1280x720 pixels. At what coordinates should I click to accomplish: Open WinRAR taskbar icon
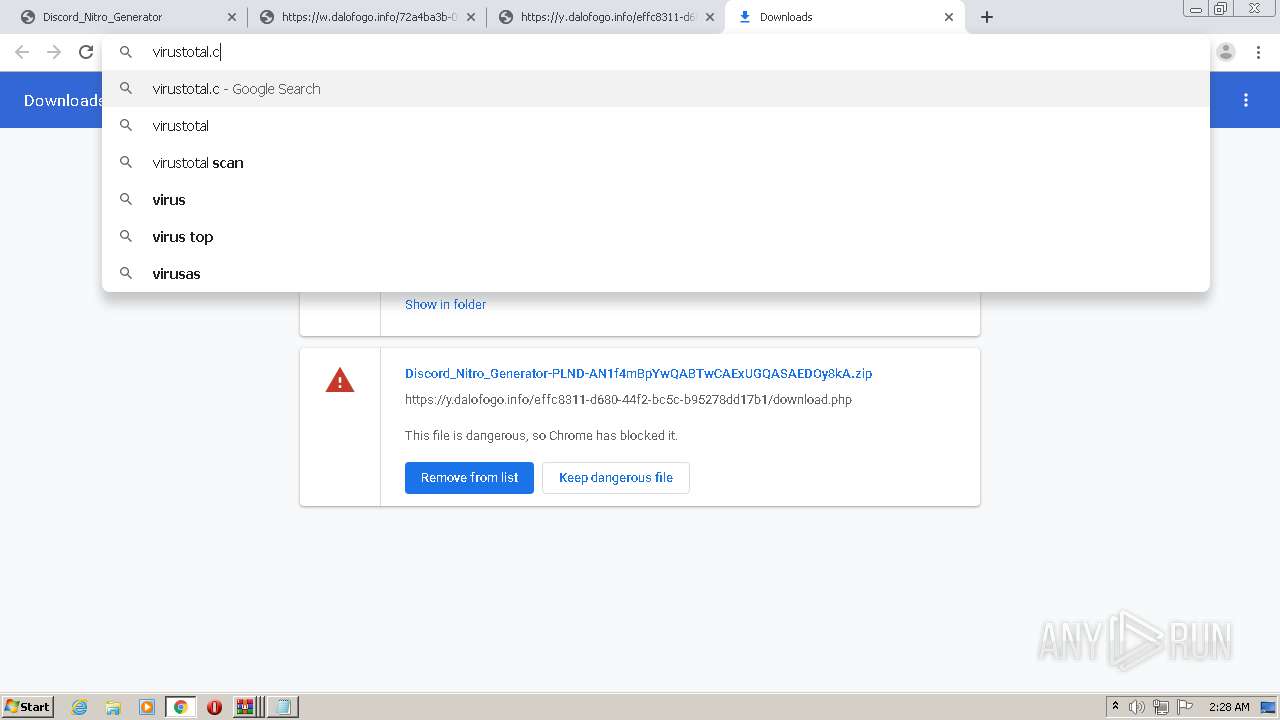246,707
